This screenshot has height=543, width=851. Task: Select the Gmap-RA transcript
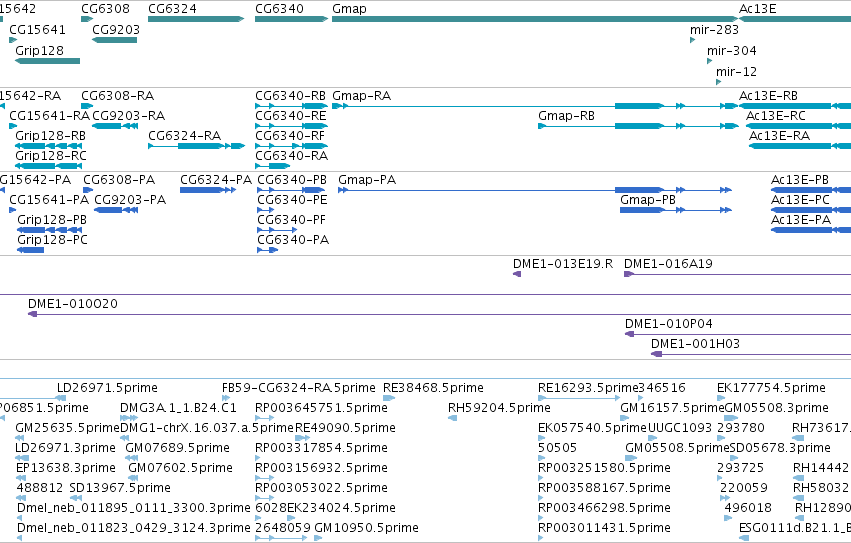pyautogui.click(x=535, y=106)
